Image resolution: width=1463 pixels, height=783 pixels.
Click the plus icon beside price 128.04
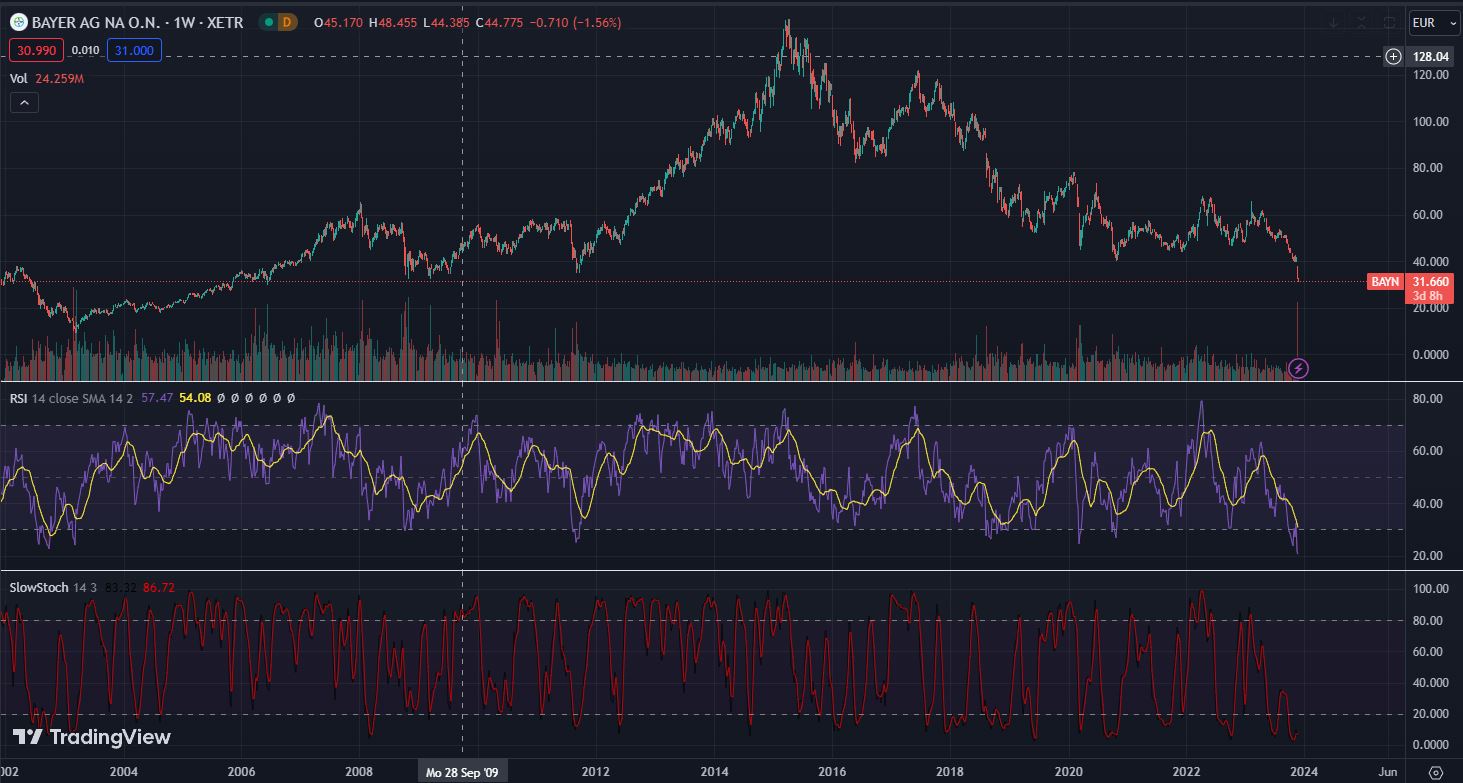[1393, 57]
